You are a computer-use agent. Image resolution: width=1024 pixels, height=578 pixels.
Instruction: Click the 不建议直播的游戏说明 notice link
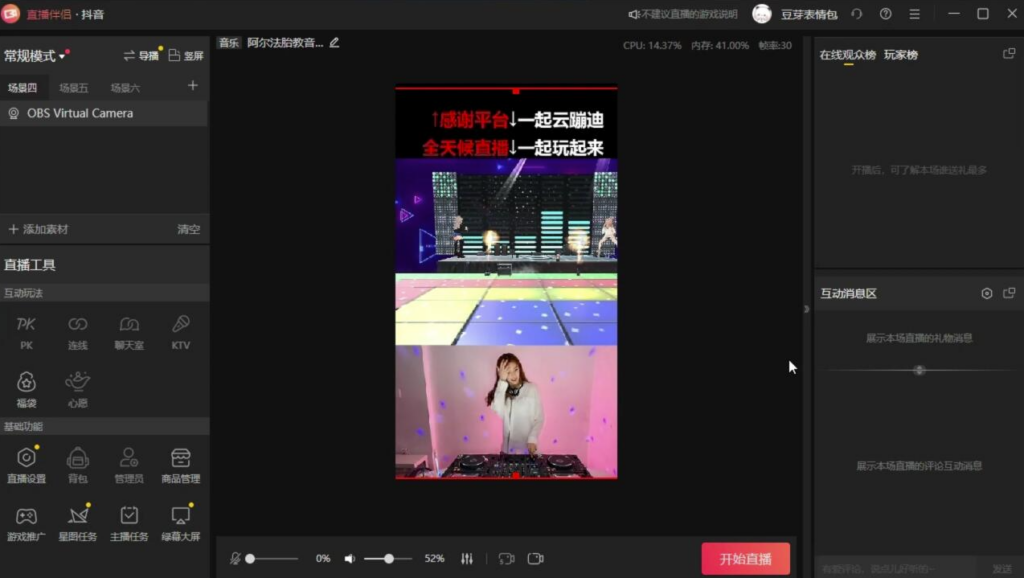point(683,14)
